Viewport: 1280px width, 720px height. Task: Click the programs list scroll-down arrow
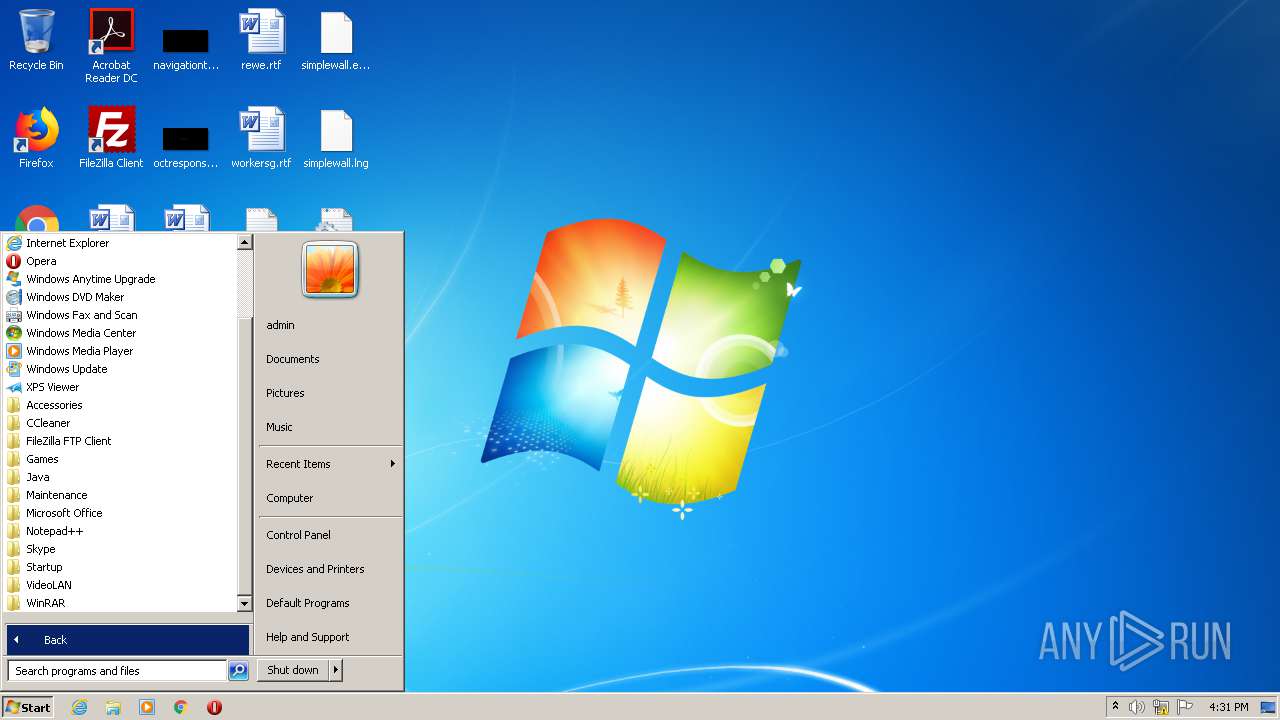(244, 604)
